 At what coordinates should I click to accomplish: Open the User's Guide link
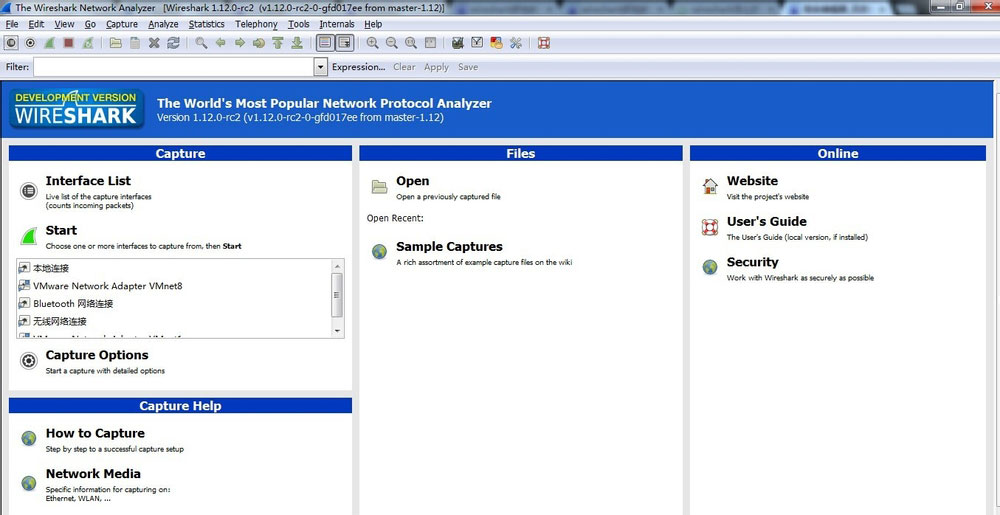(767, 222)
